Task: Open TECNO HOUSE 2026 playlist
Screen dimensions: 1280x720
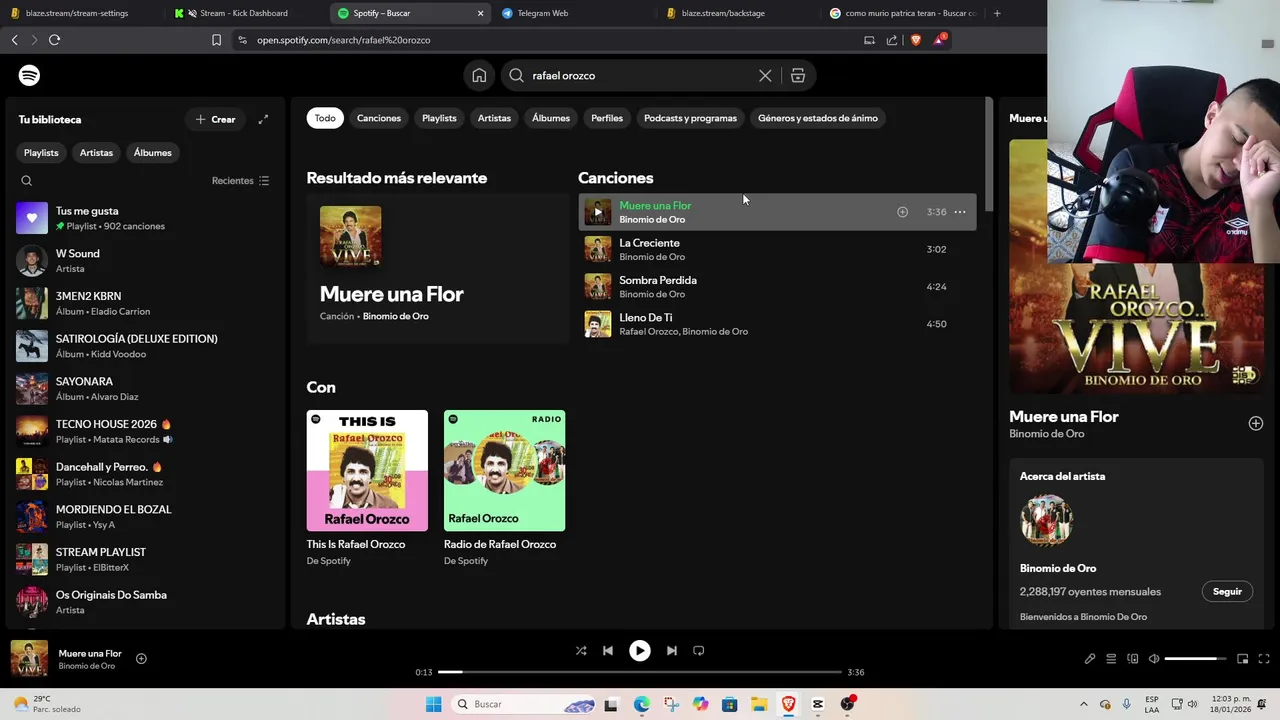Action: coord(144,431)
